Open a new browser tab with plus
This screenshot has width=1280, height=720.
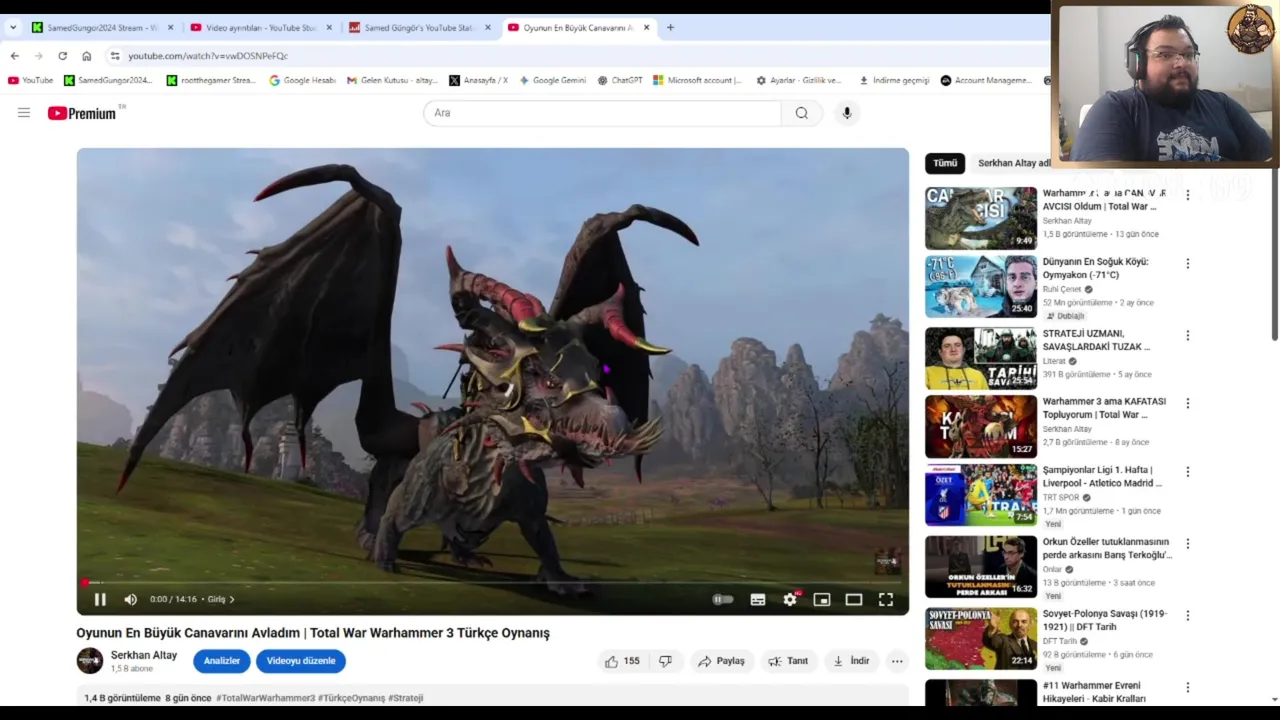coord(670,27)
